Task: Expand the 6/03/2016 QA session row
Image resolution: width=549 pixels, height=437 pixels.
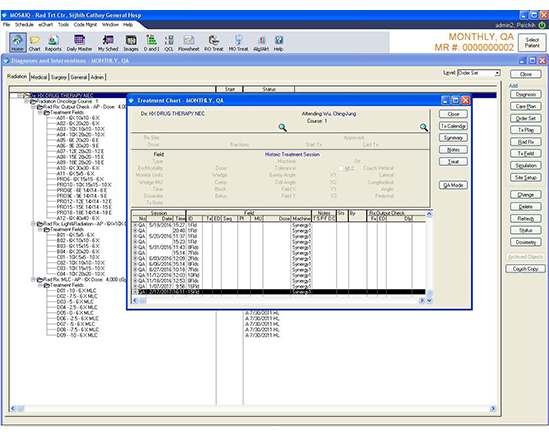Action: [135, 258]
